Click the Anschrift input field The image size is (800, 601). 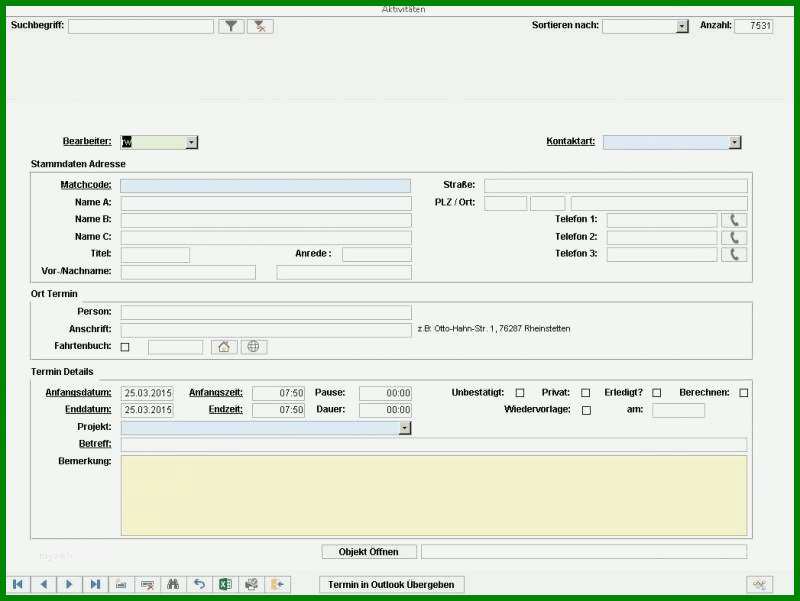click(266, 330)
